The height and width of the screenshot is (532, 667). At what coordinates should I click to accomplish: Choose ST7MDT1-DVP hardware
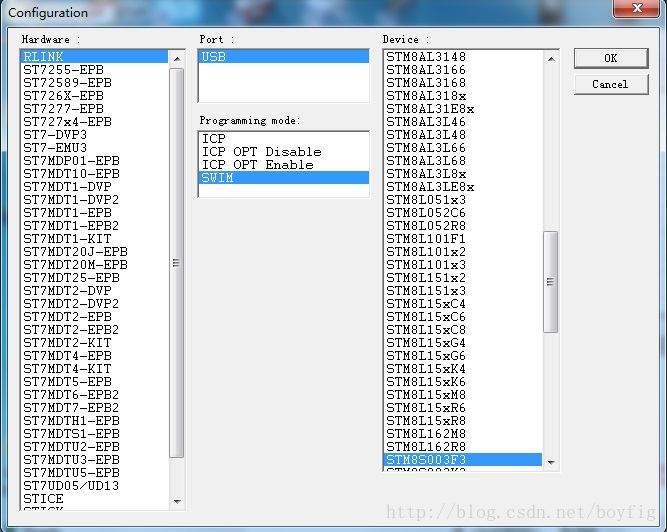coord(94,187)
